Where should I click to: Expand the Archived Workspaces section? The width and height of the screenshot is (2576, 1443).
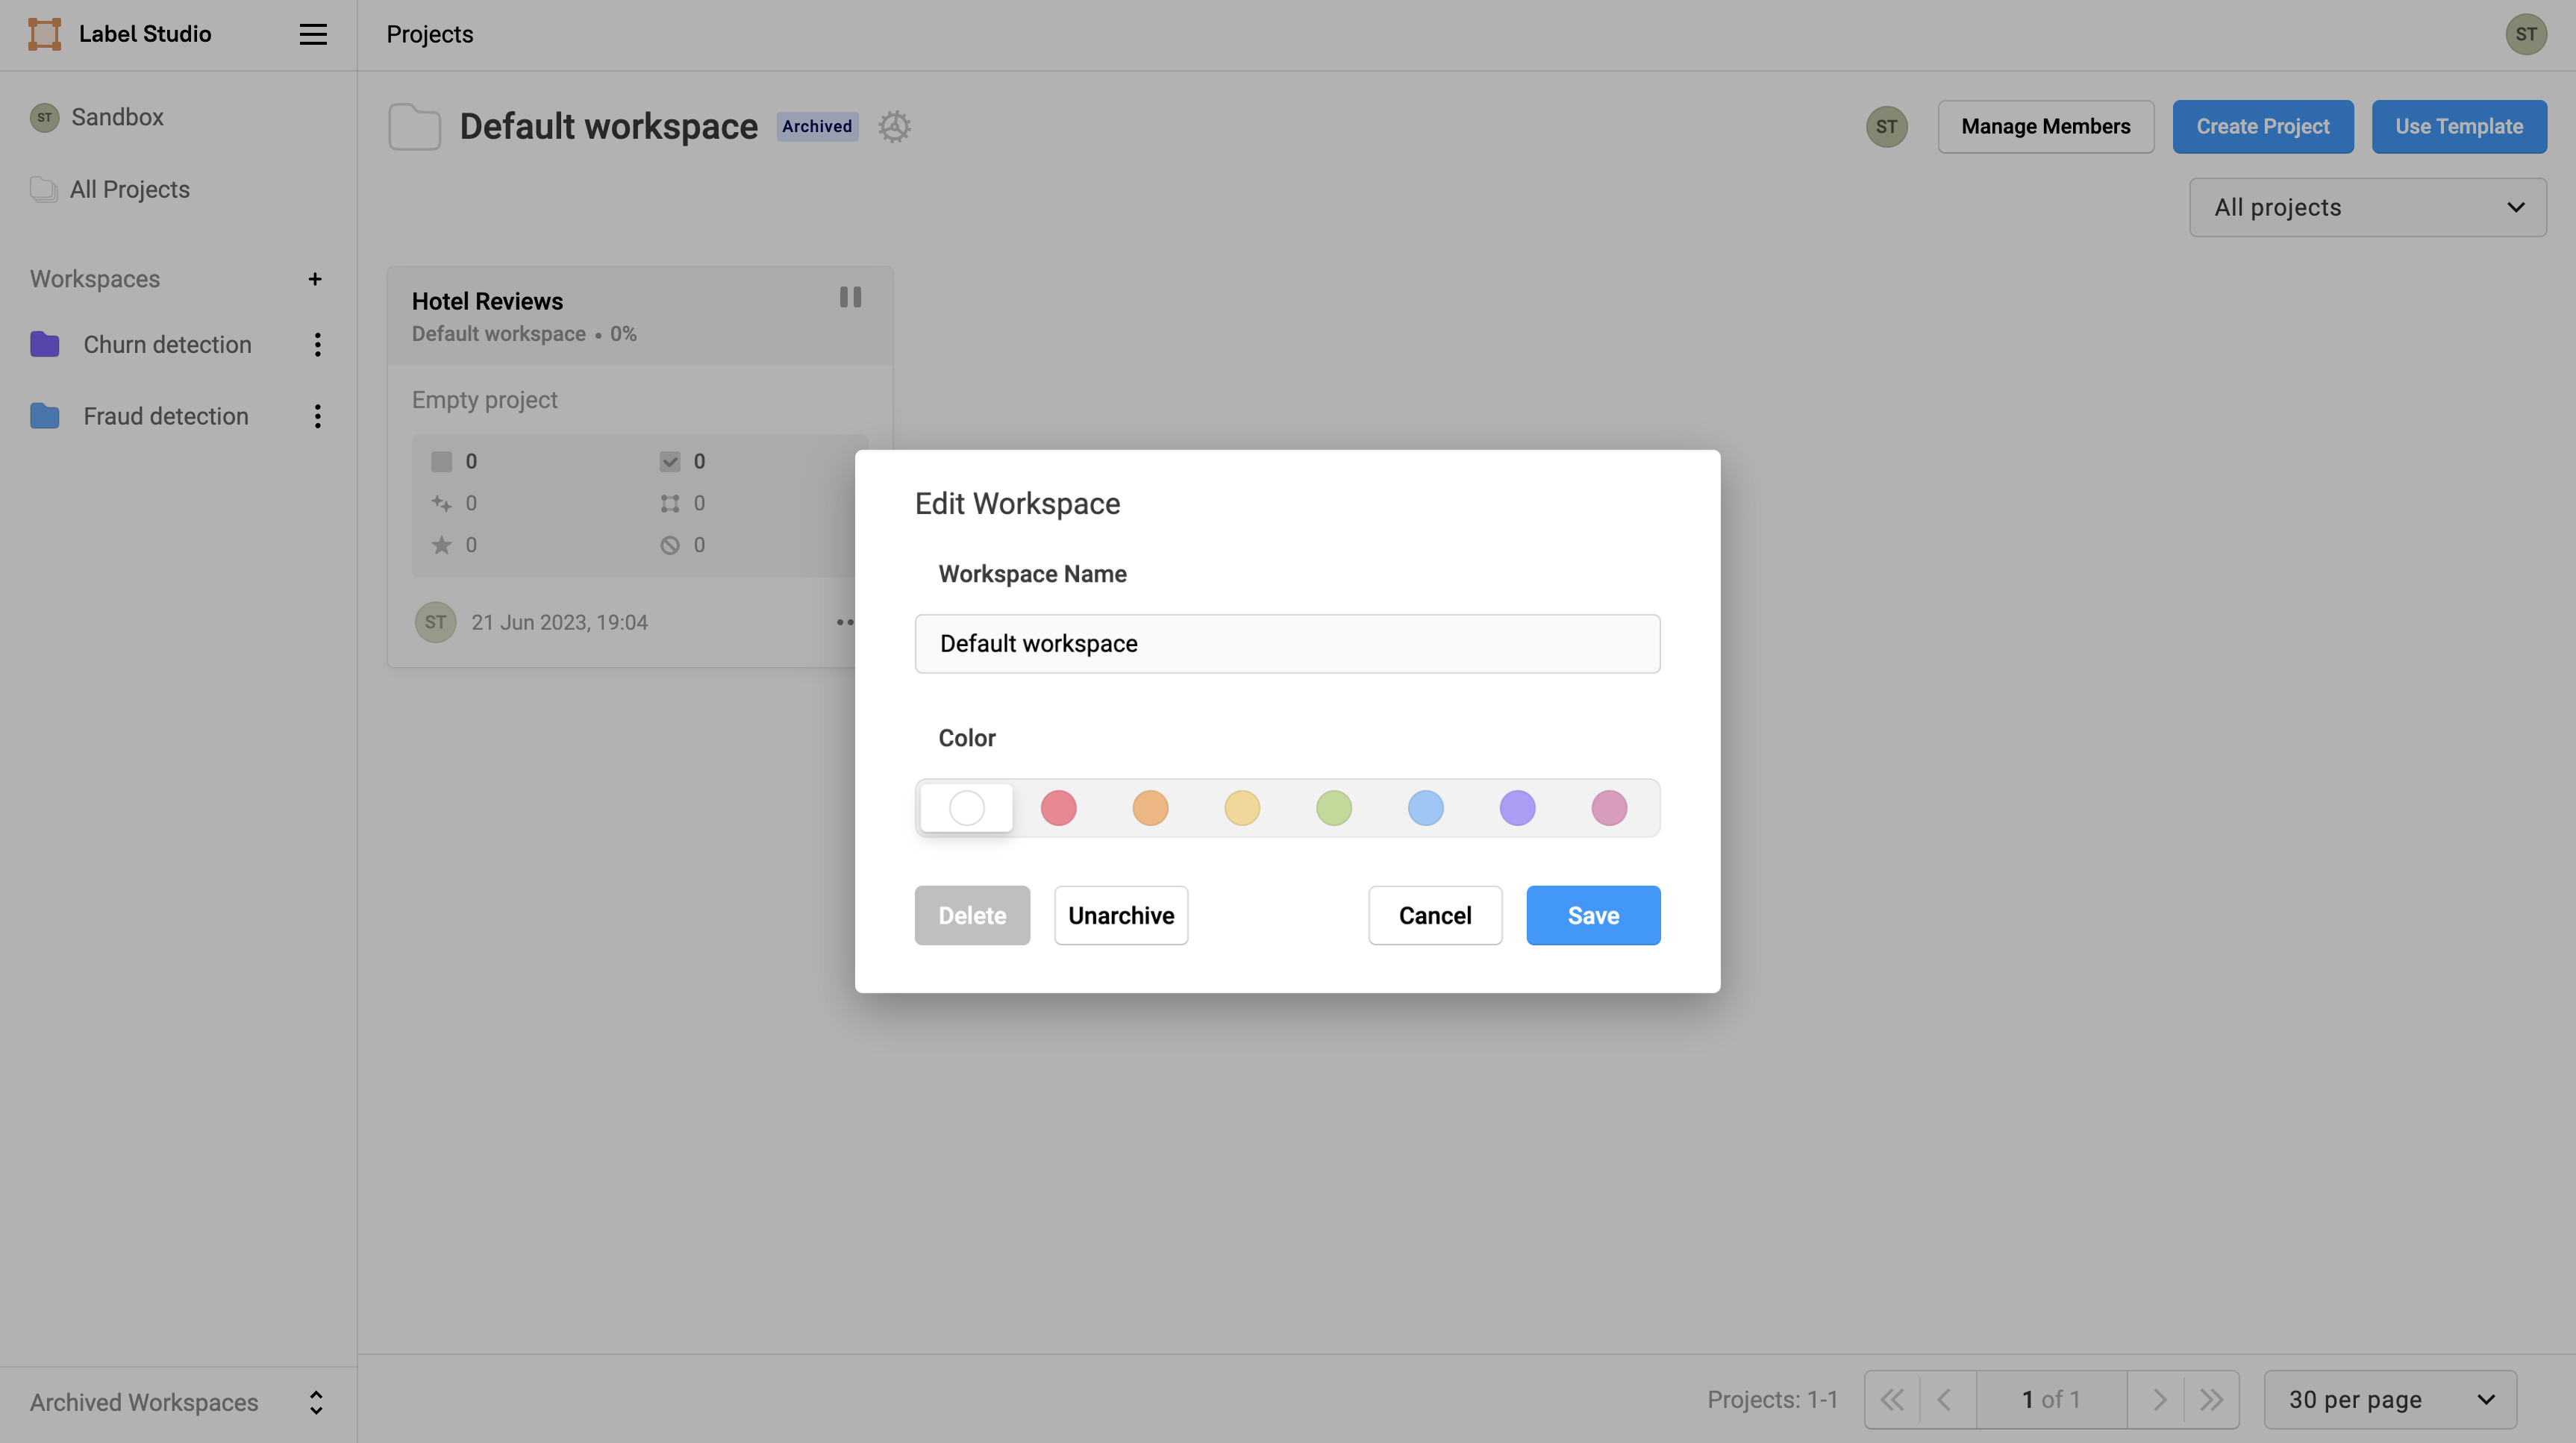click(315, 1402)
